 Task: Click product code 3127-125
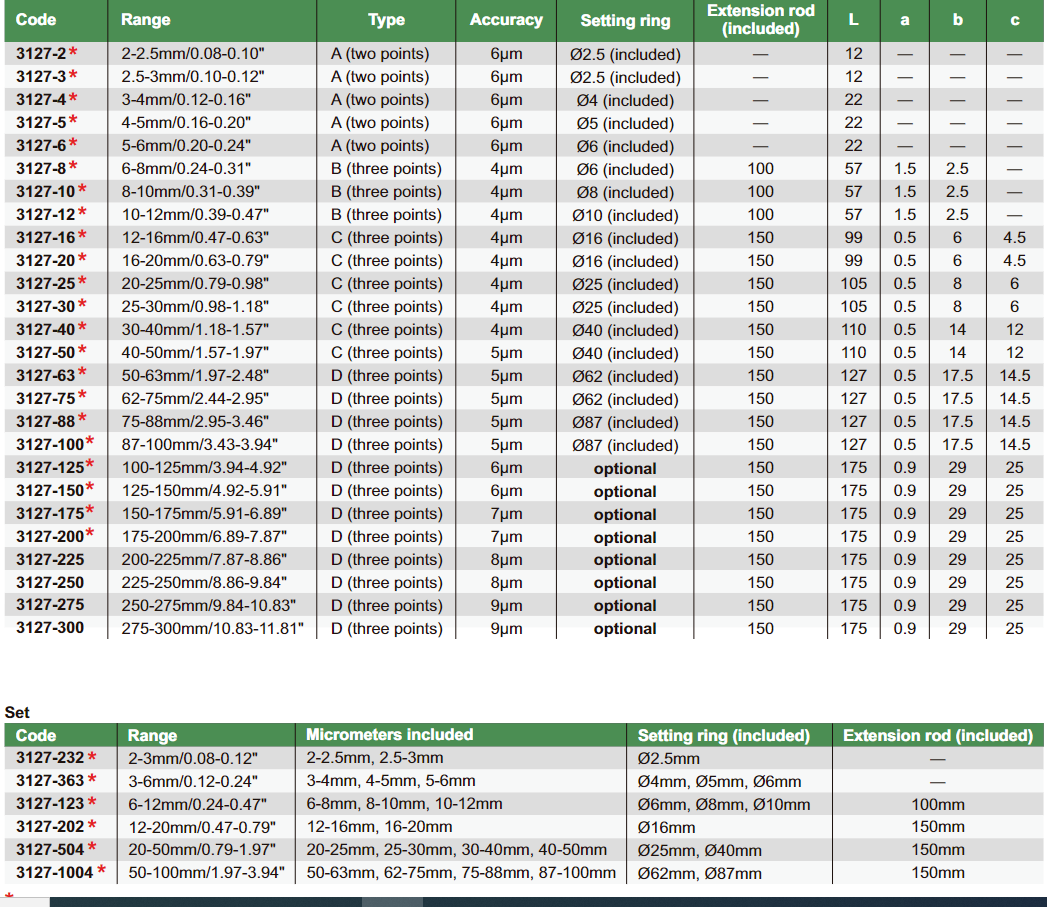point(50,467)
